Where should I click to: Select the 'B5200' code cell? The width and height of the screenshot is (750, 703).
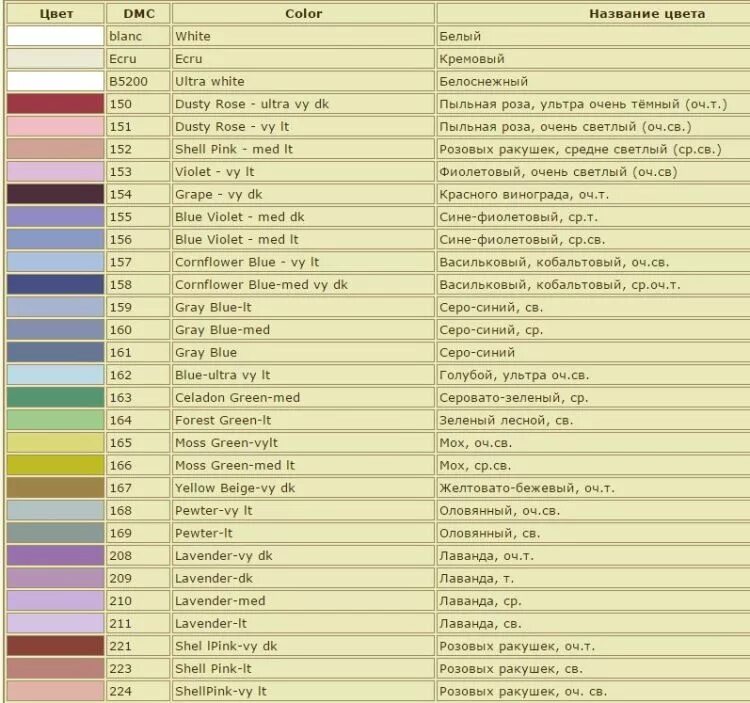click(138, 81)
